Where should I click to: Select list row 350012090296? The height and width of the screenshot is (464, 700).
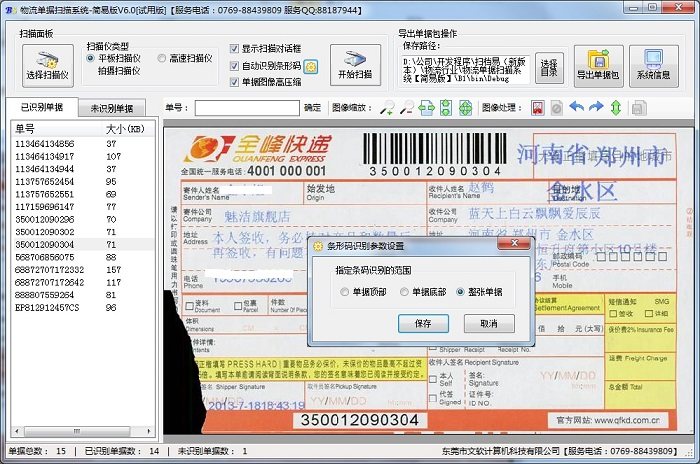(x=83, y=219)
